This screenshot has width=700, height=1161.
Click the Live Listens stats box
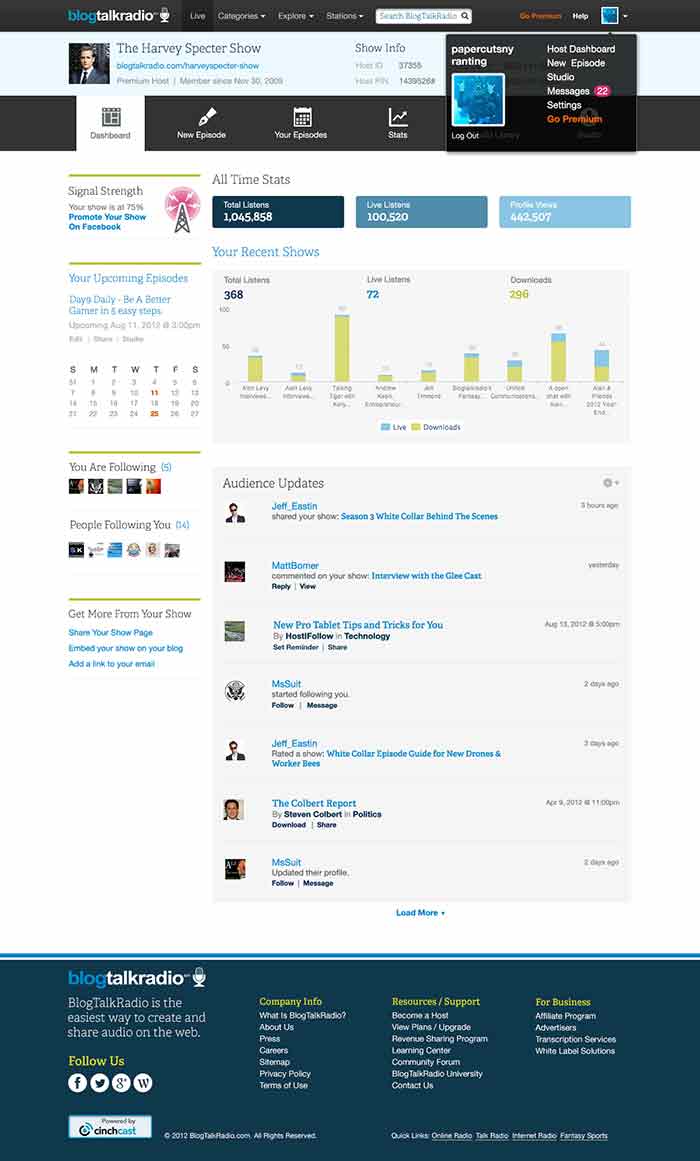pyautogui.click(x=421, y=212)
